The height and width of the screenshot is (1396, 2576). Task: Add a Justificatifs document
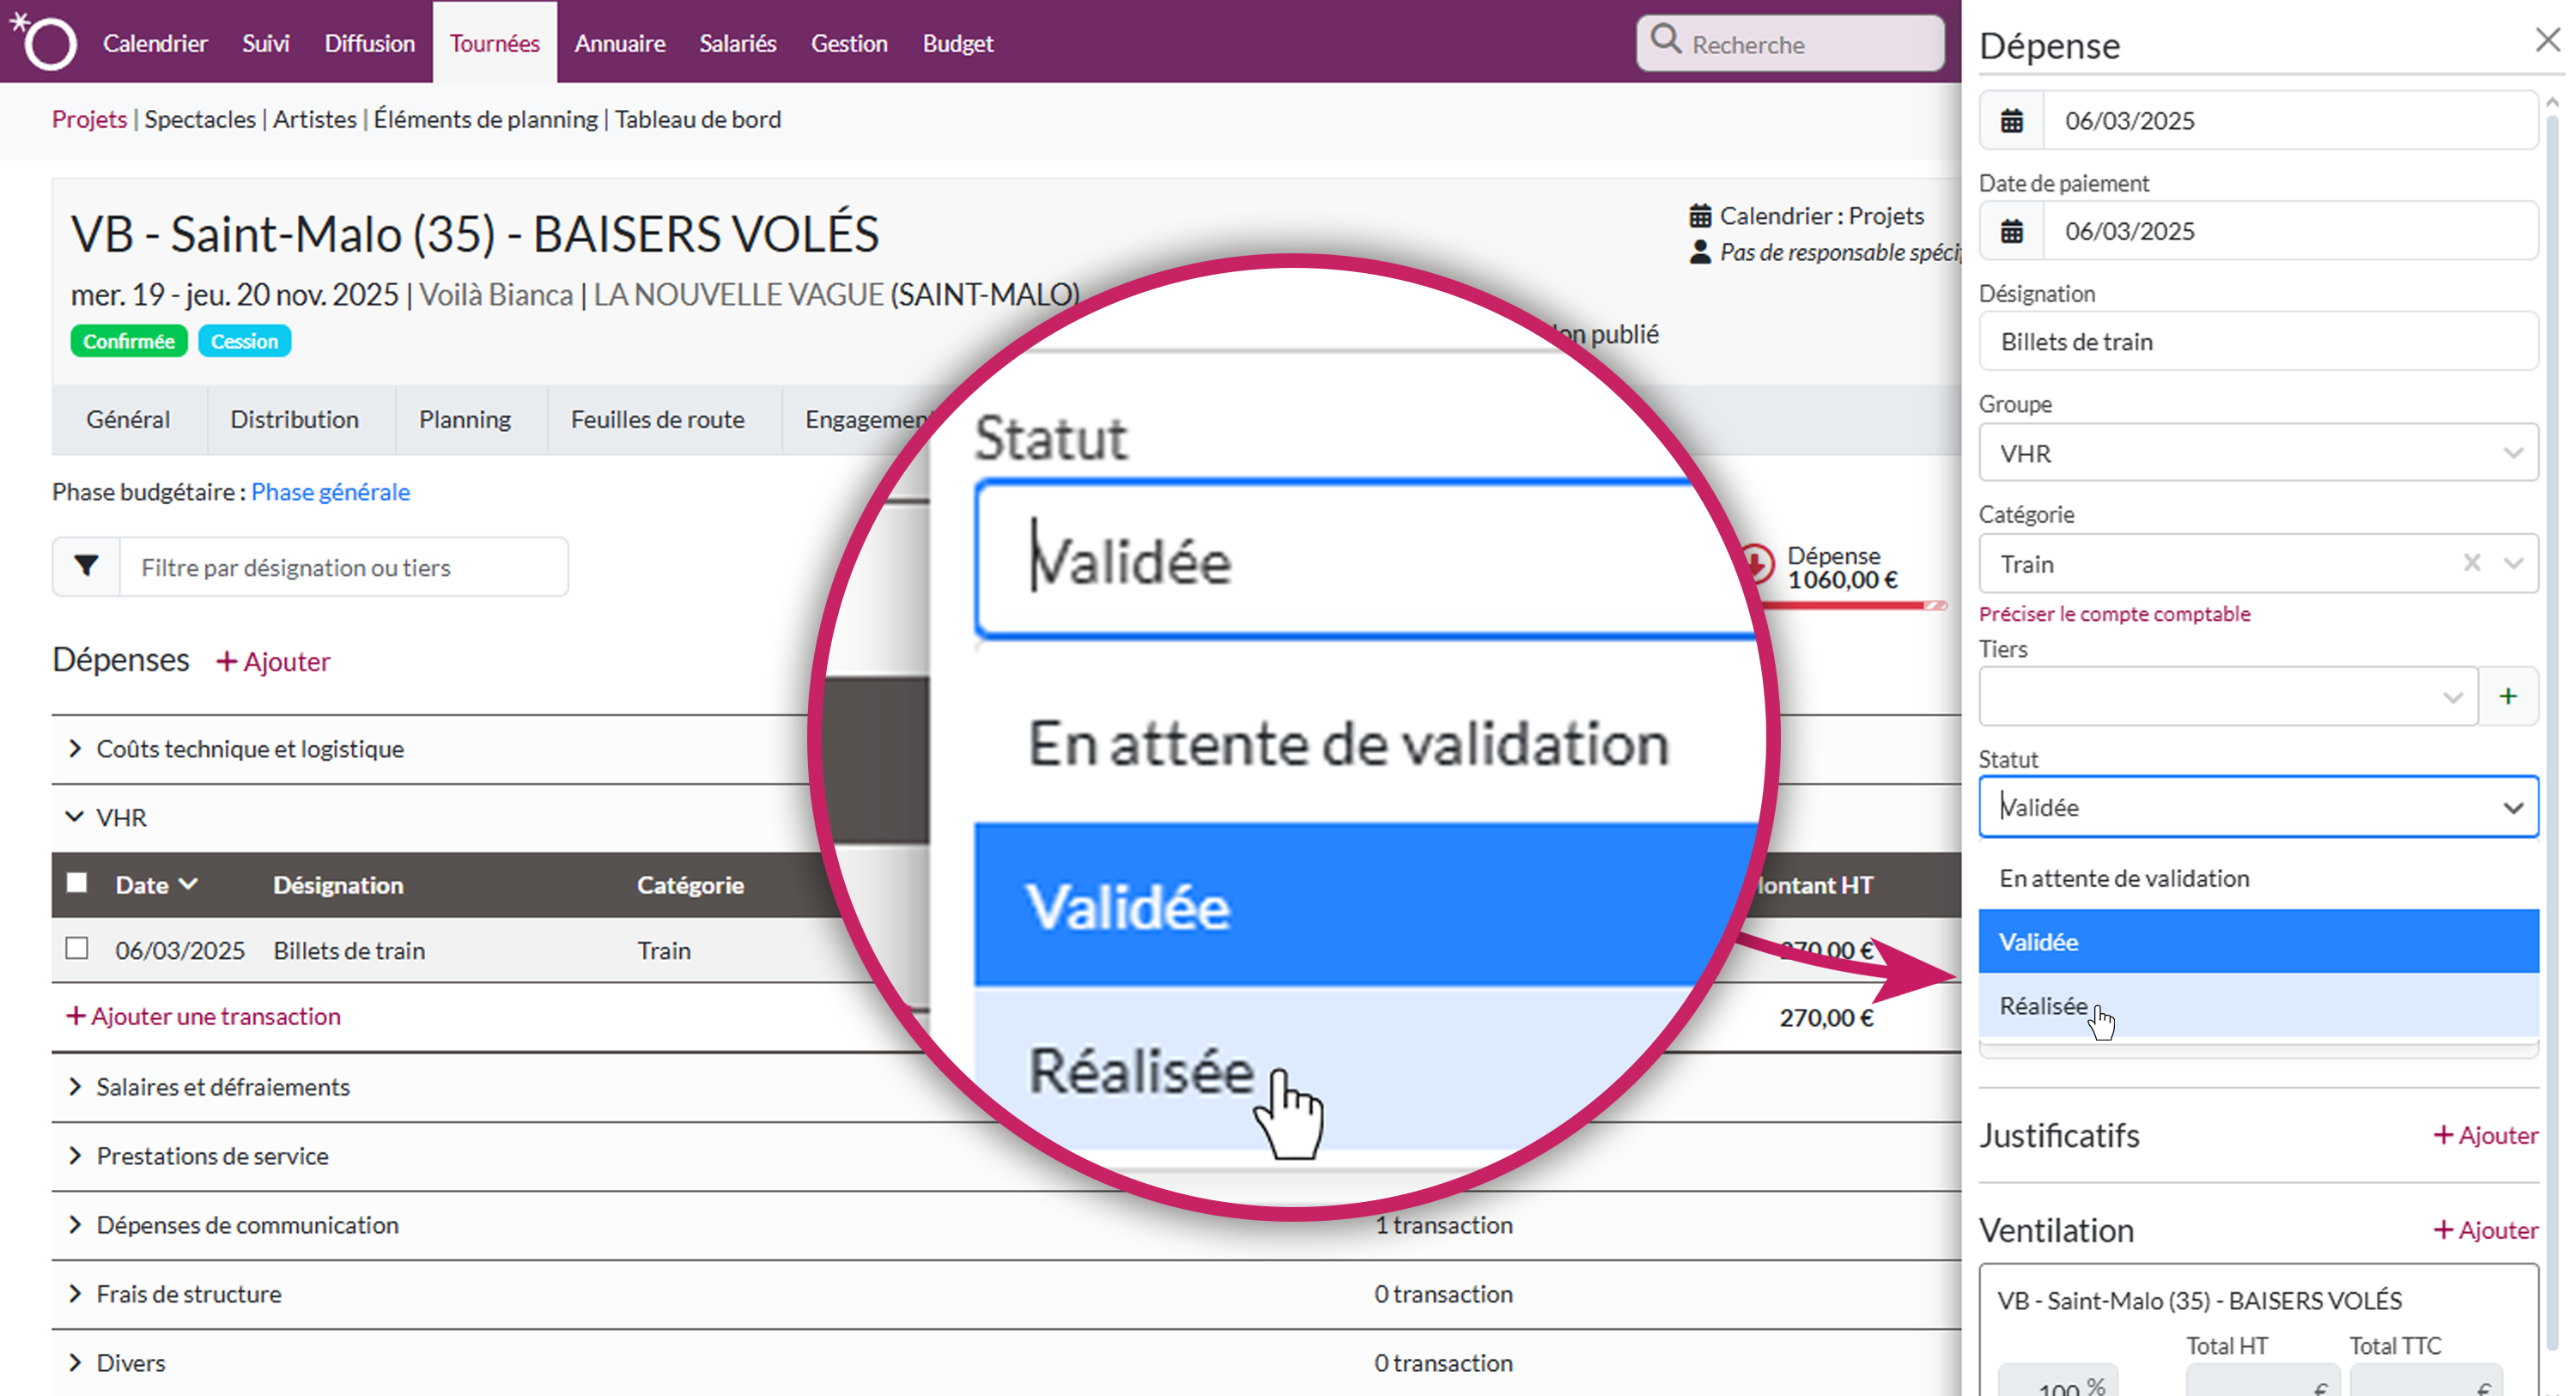click(2485, 1135)
